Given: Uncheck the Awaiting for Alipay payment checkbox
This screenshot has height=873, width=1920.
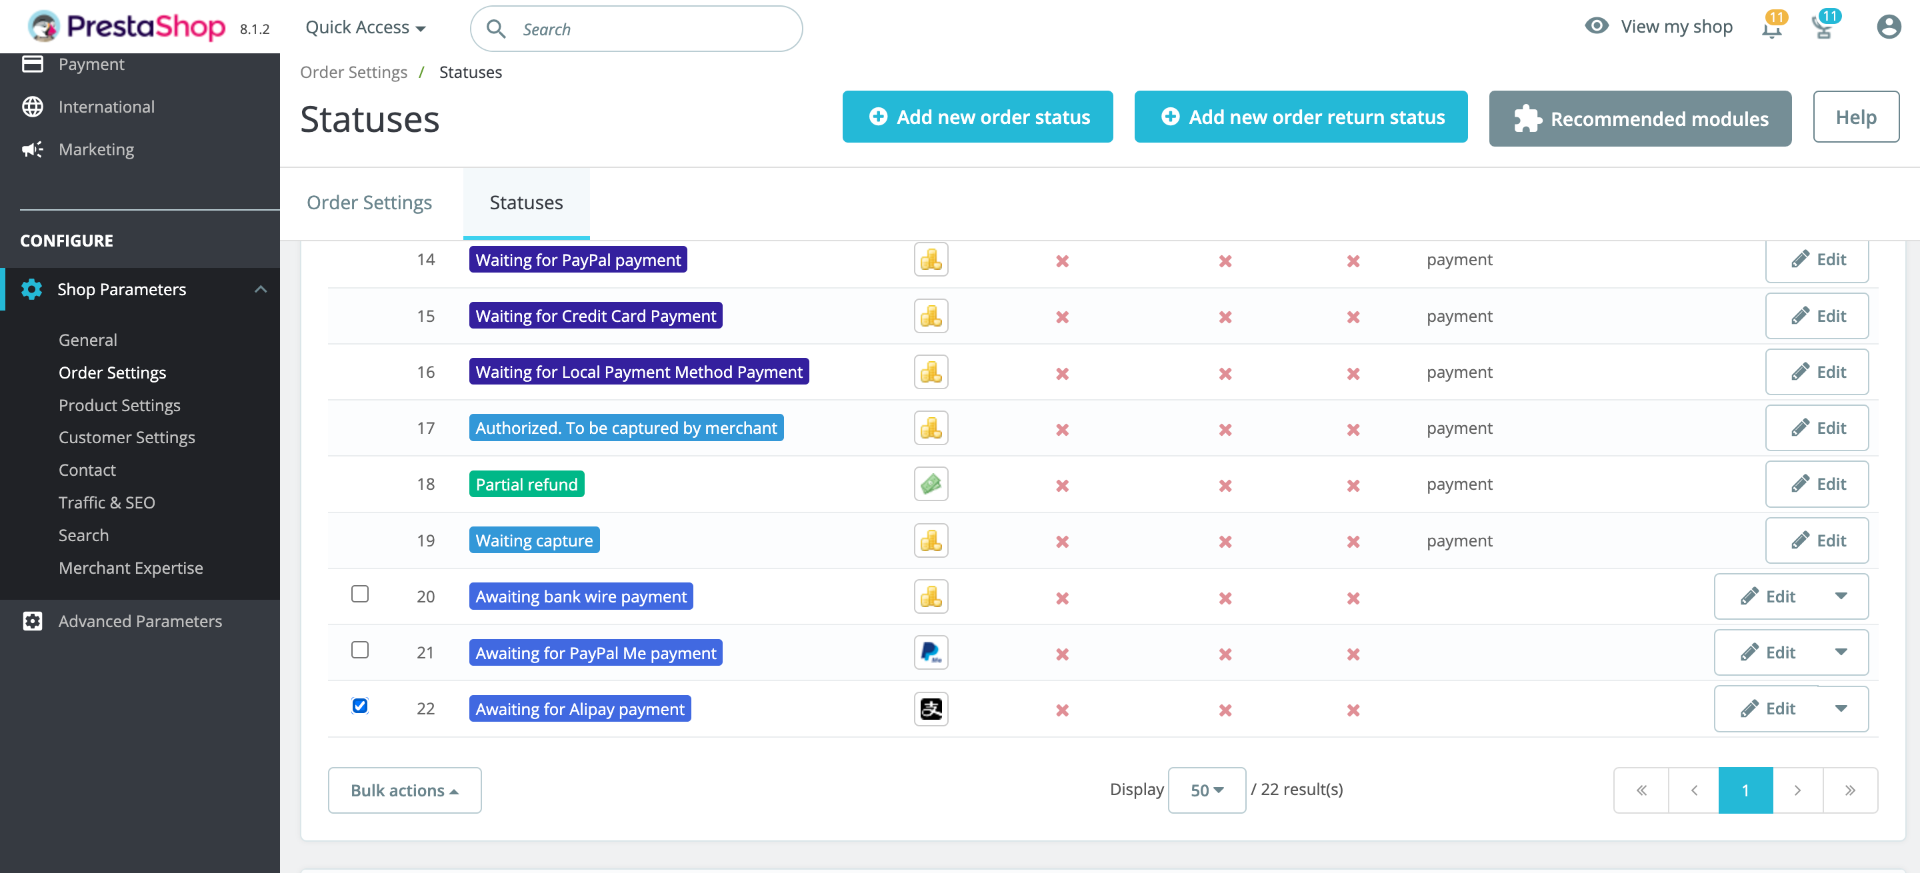Looking at the screenshot, I should (x=360, y=706).
